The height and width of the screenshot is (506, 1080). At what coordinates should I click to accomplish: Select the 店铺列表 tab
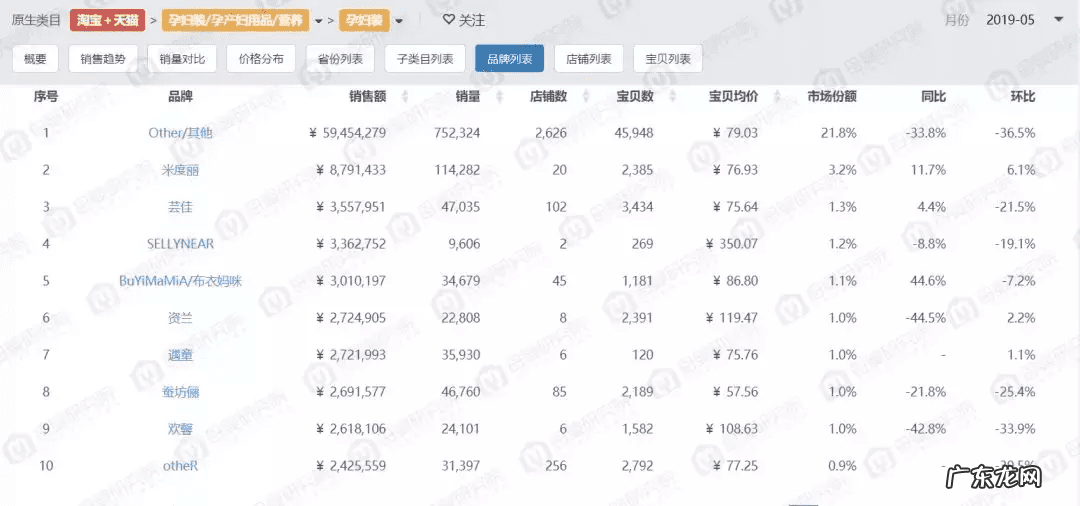[589, 59]
